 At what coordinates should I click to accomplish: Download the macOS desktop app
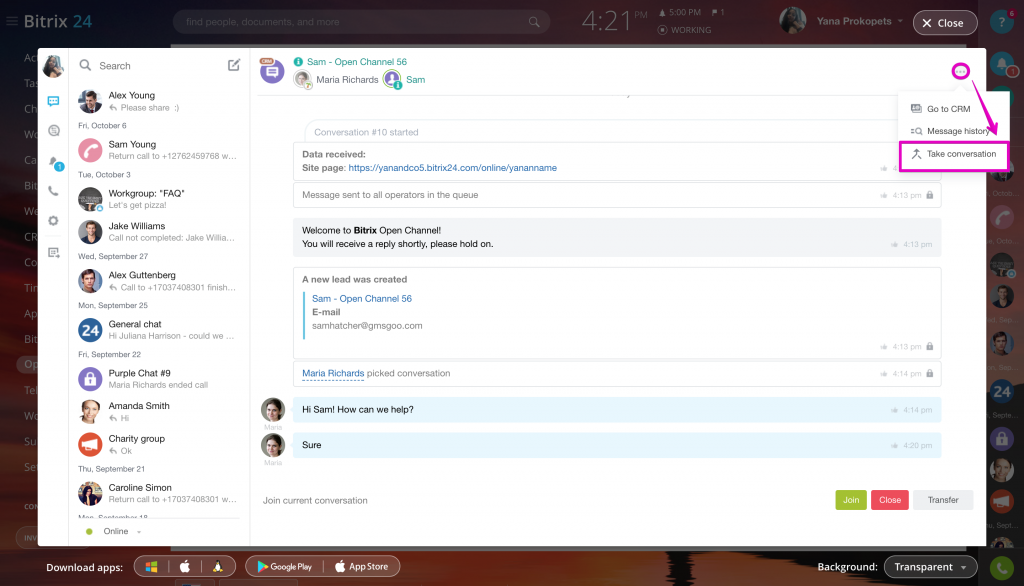tap(185, 566)
